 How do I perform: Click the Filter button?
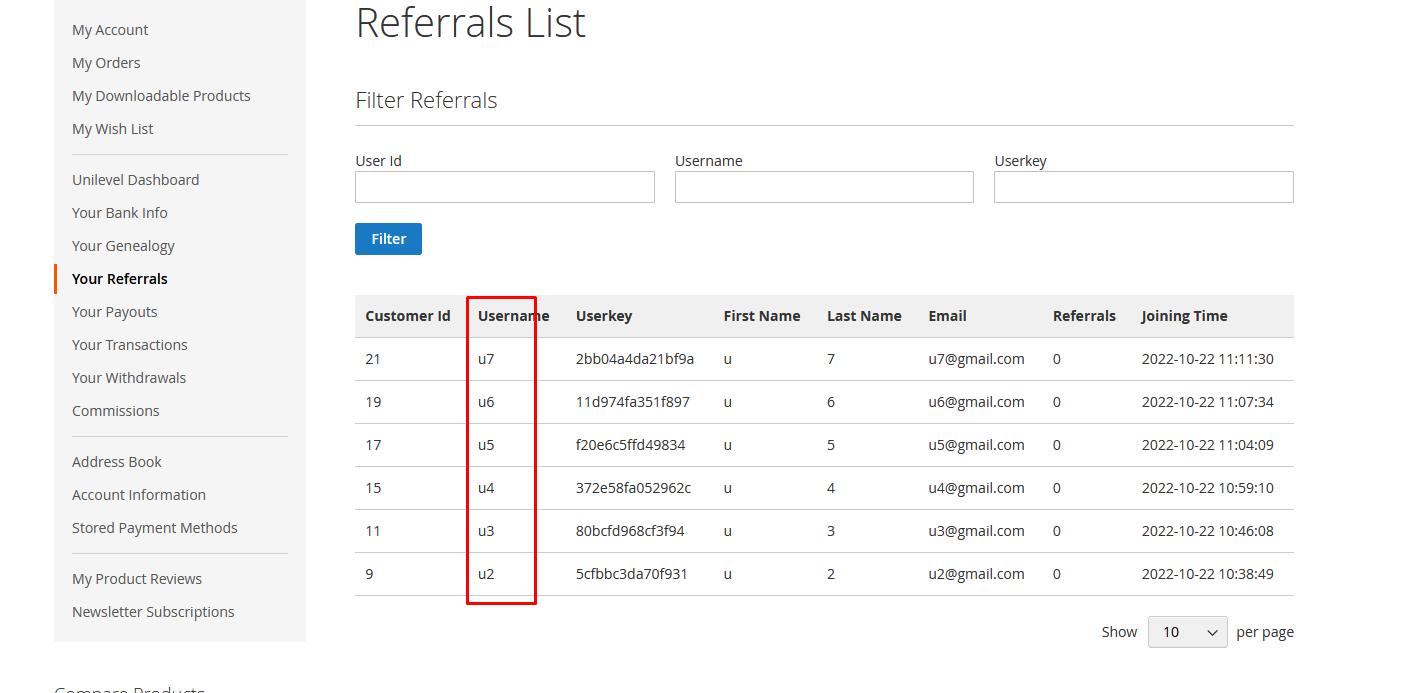point(388,239)
